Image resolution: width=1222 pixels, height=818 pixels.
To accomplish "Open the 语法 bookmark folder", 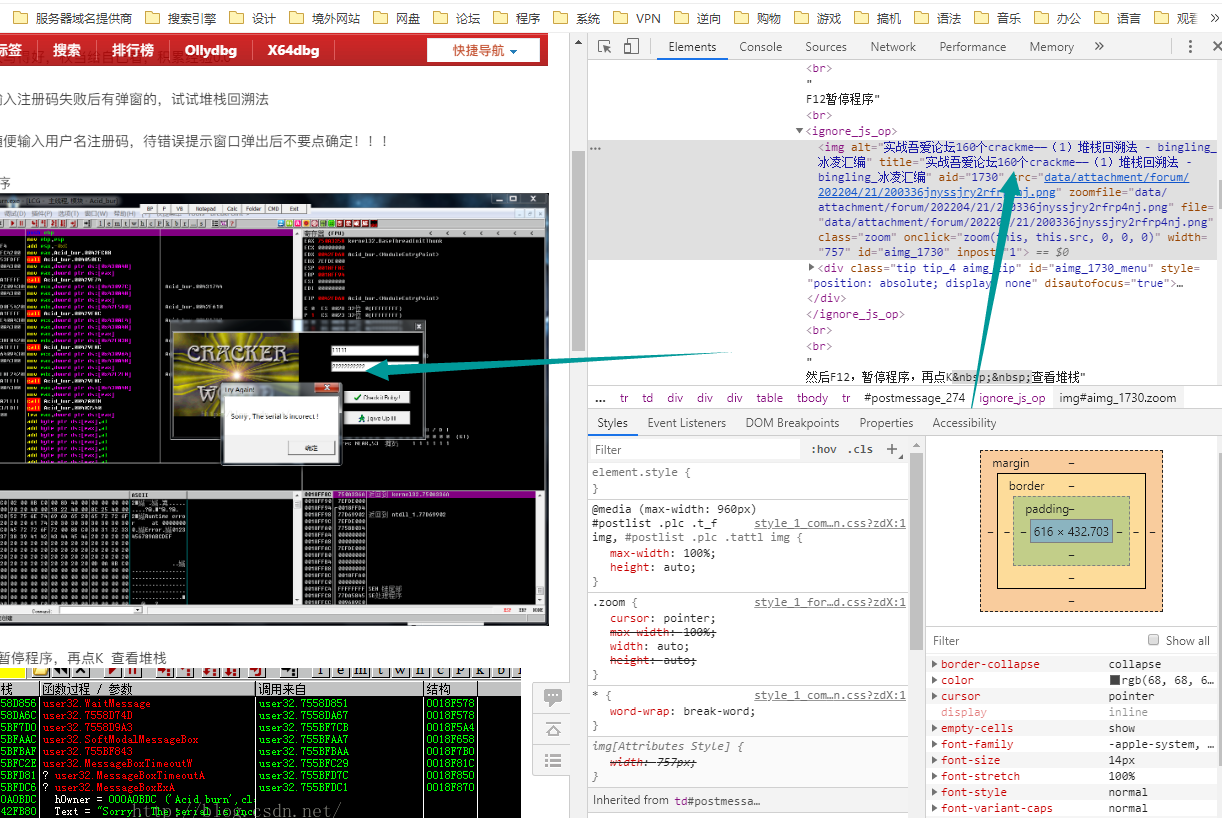I will 937,18.
